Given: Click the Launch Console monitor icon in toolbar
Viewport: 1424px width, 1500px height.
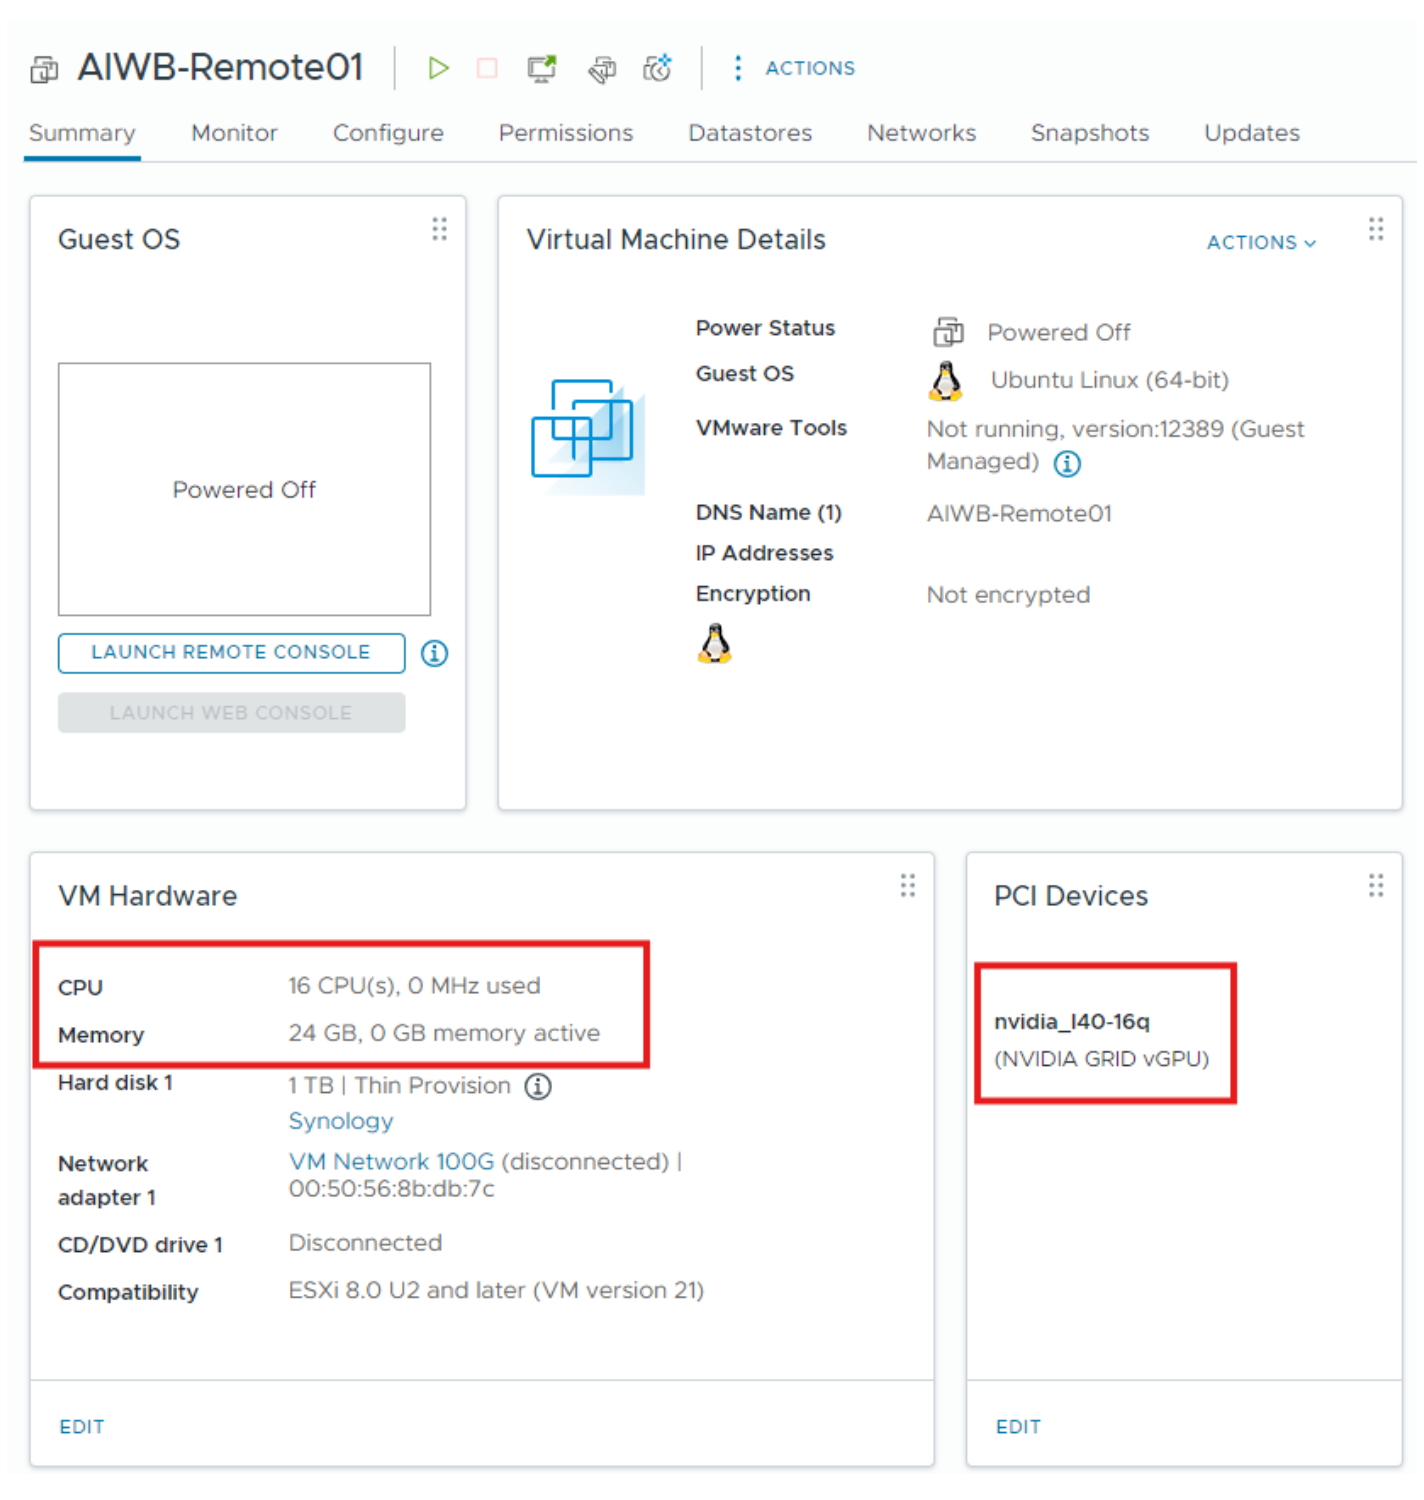Looking at the screenshot, I should (541, 68).
